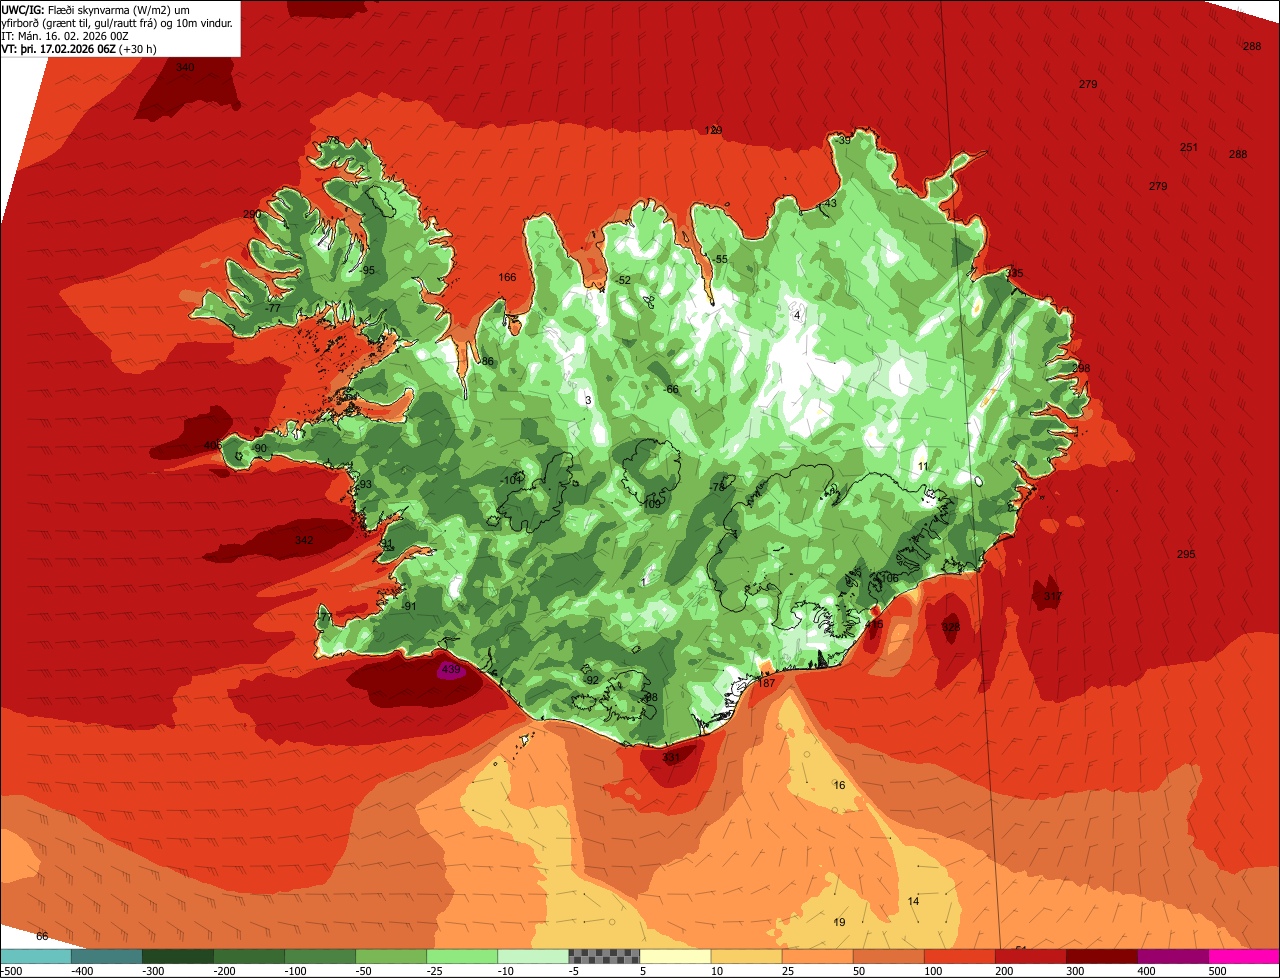Viewport: 1280px width, 978px height.
Task: Pick the dark teal swatch between -400 and -300
Action: (x=106, y=956)
